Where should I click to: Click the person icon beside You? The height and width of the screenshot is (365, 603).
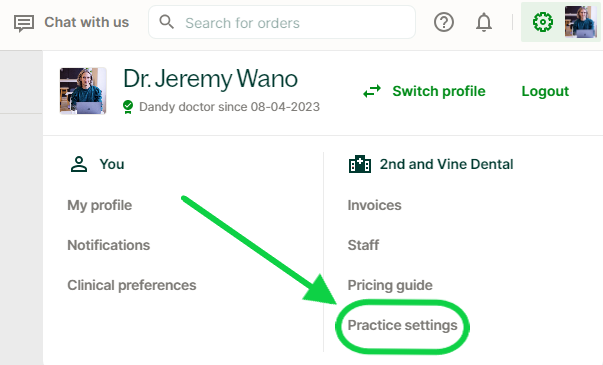pyautogui.click(x=79, y=164)
